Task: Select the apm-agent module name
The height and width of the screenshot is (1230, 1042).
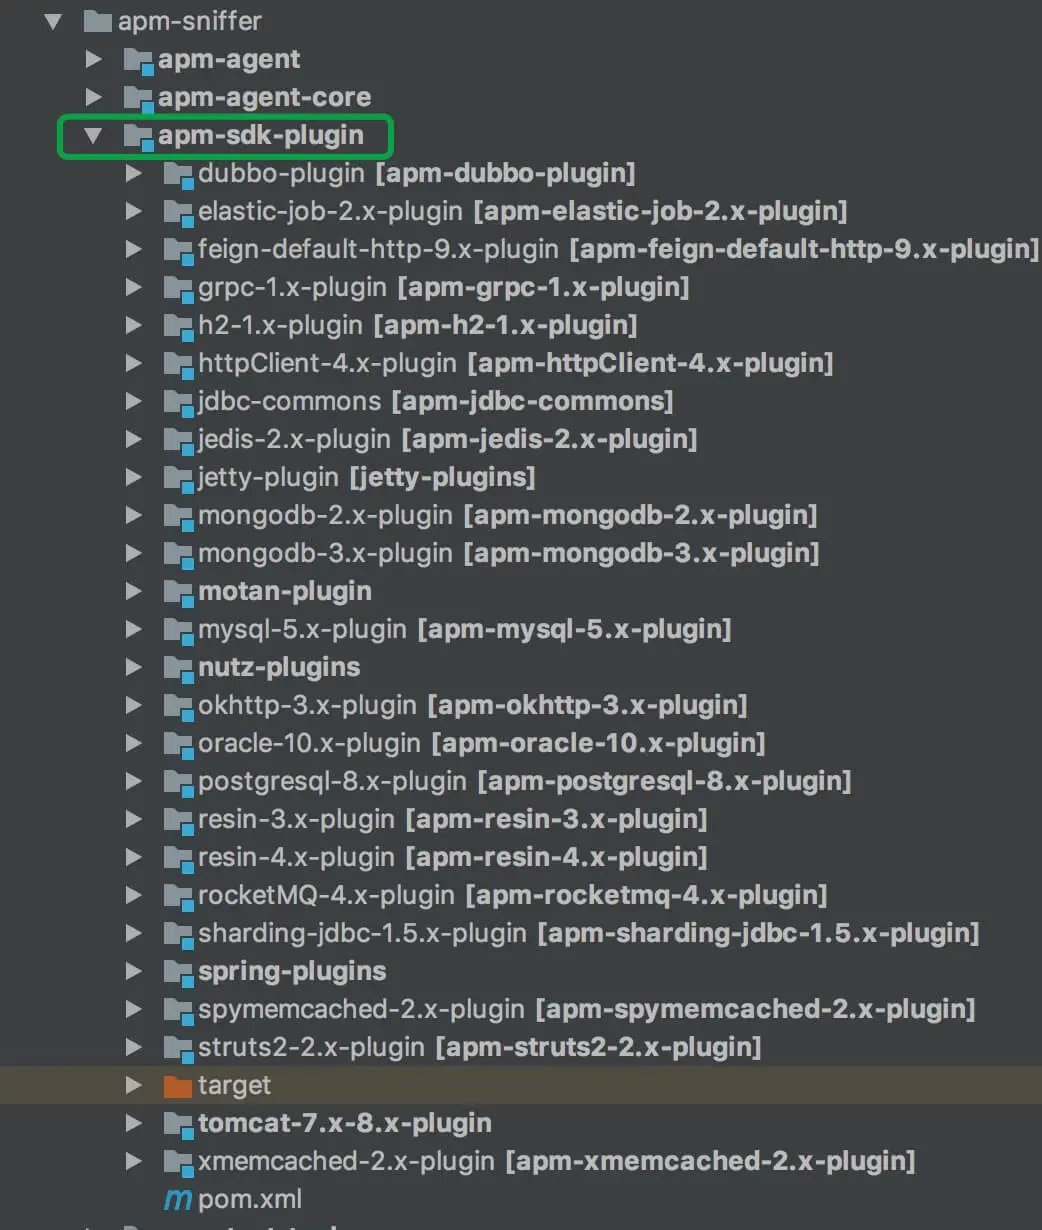Action: click(229, 59)
